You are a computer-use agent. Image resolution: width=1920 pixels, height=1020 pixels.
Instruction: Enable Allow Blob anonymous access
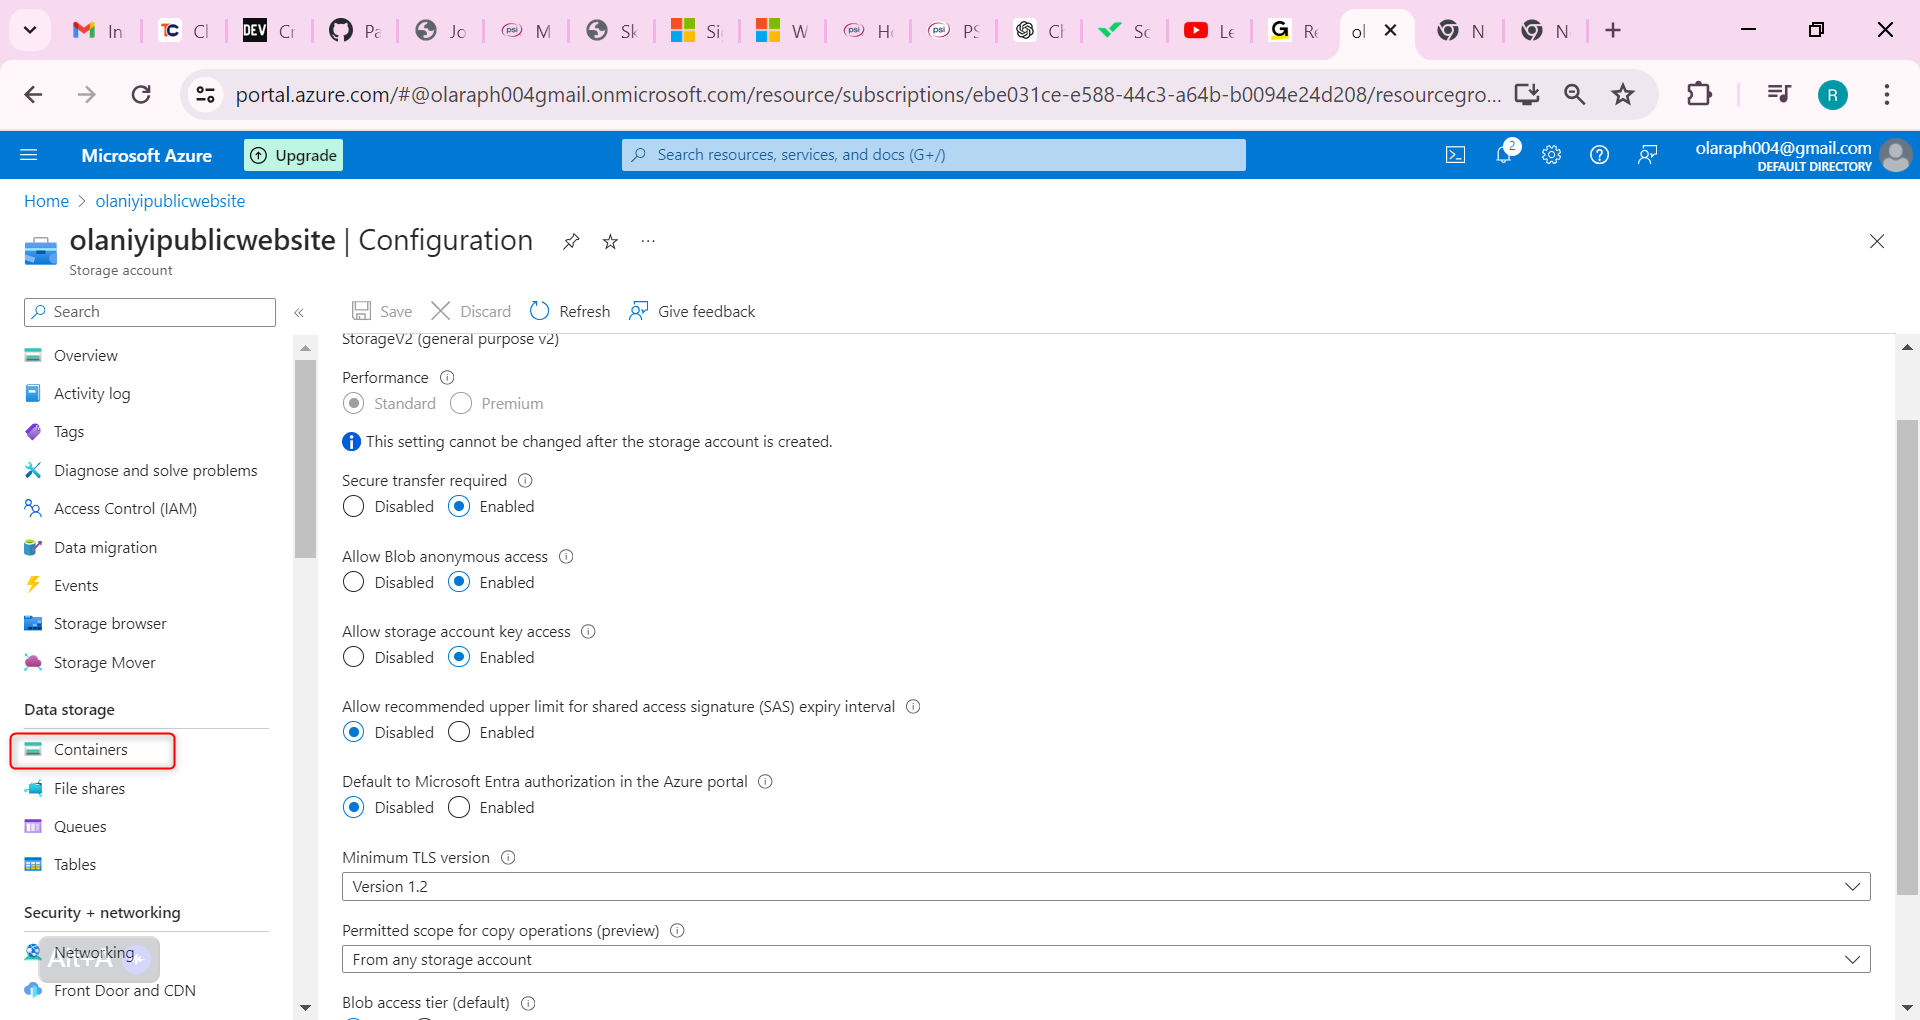[459, 582]
